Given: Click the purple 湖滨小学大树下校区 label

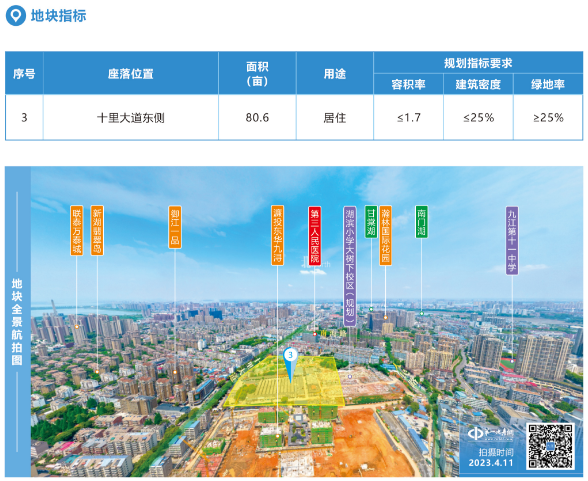Looking at the screenshot, I should [x=350, y=266].
